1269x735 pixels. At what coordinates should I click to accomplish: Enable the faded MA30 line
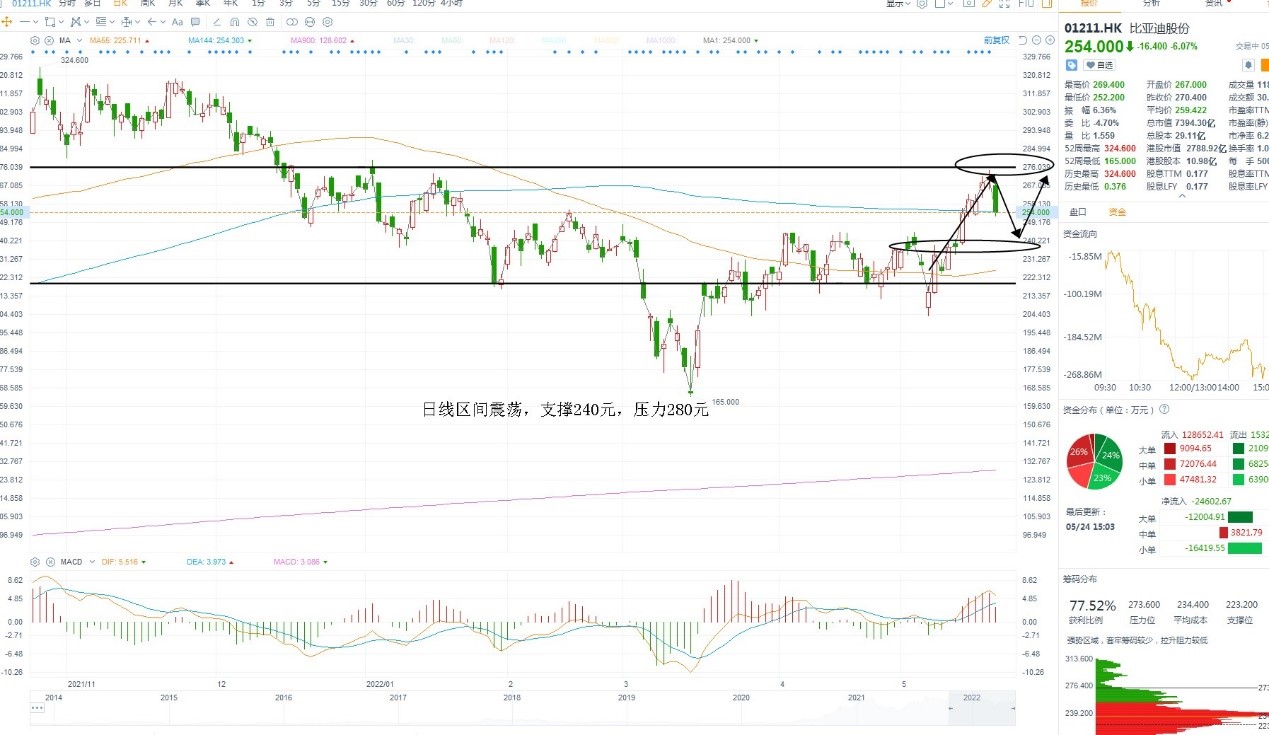(x=404, y=41)
